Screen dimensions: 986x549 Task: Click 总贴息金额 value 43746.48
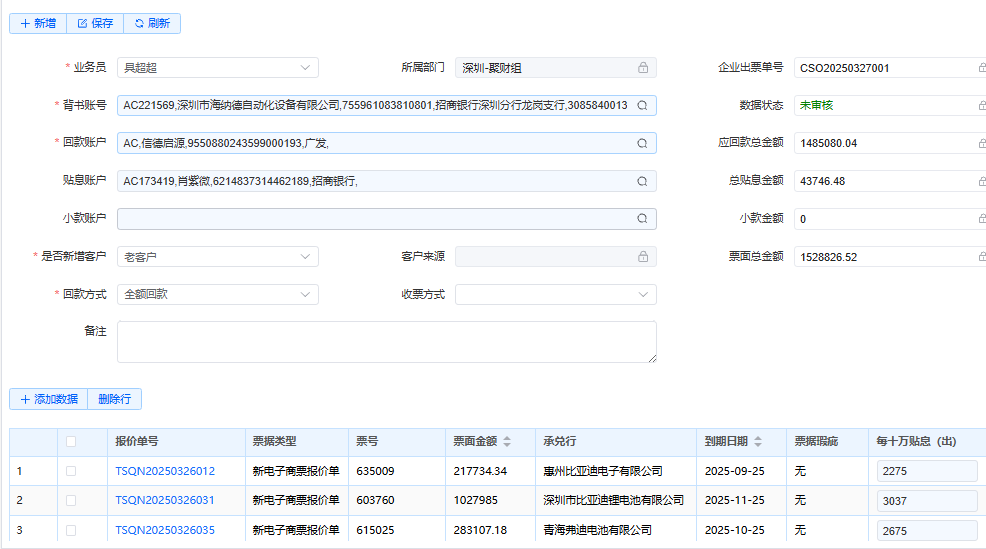pyautogui.click(x=823, y=181)
